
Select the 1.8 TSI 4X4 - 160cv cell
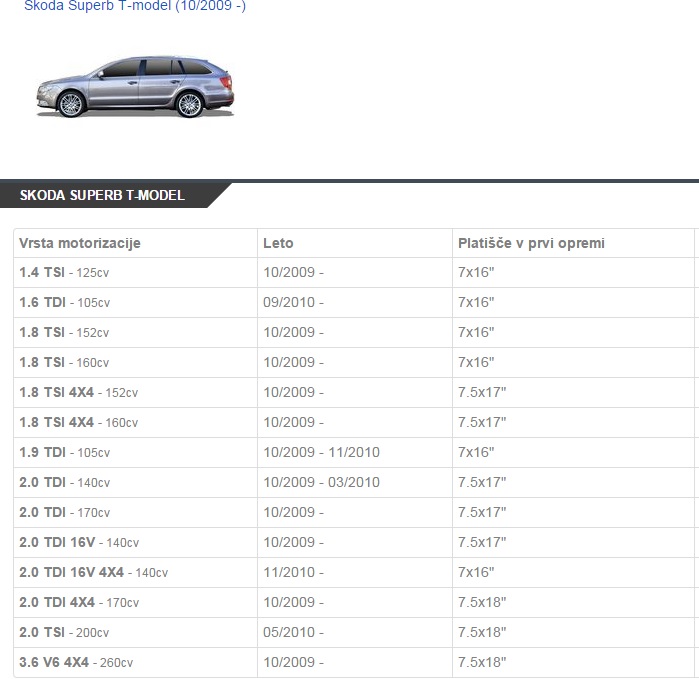136,422
